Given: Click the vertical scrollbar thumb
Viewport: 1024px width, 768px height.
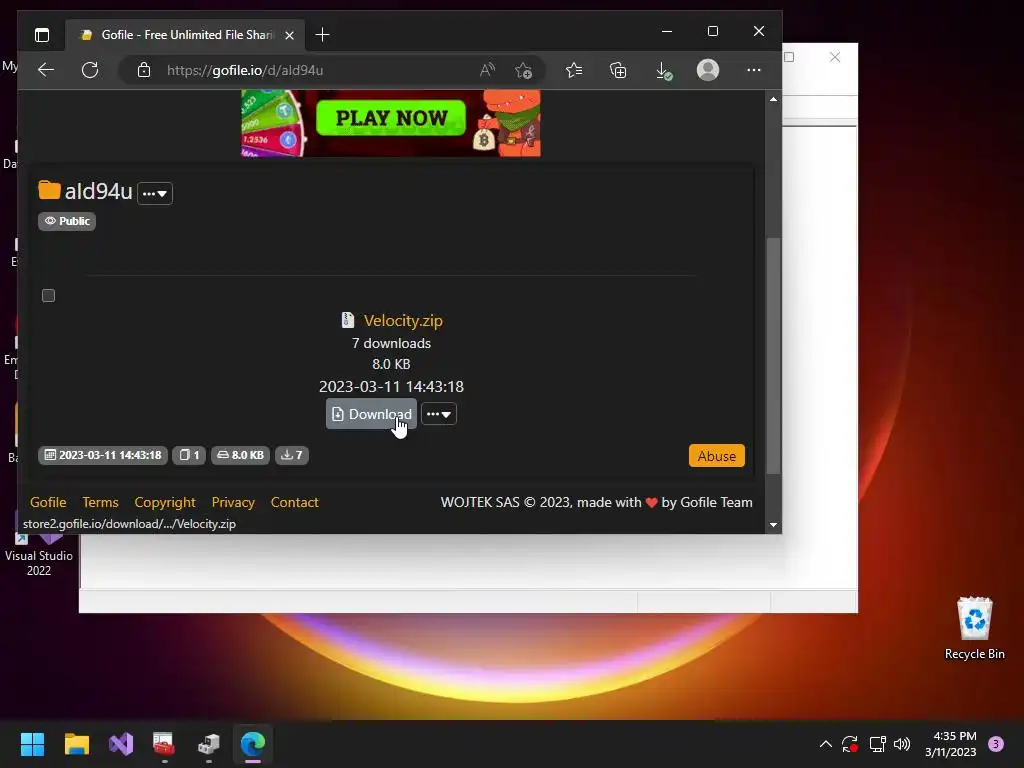Looking at the screenshot, I should click(x=773, y=356).
